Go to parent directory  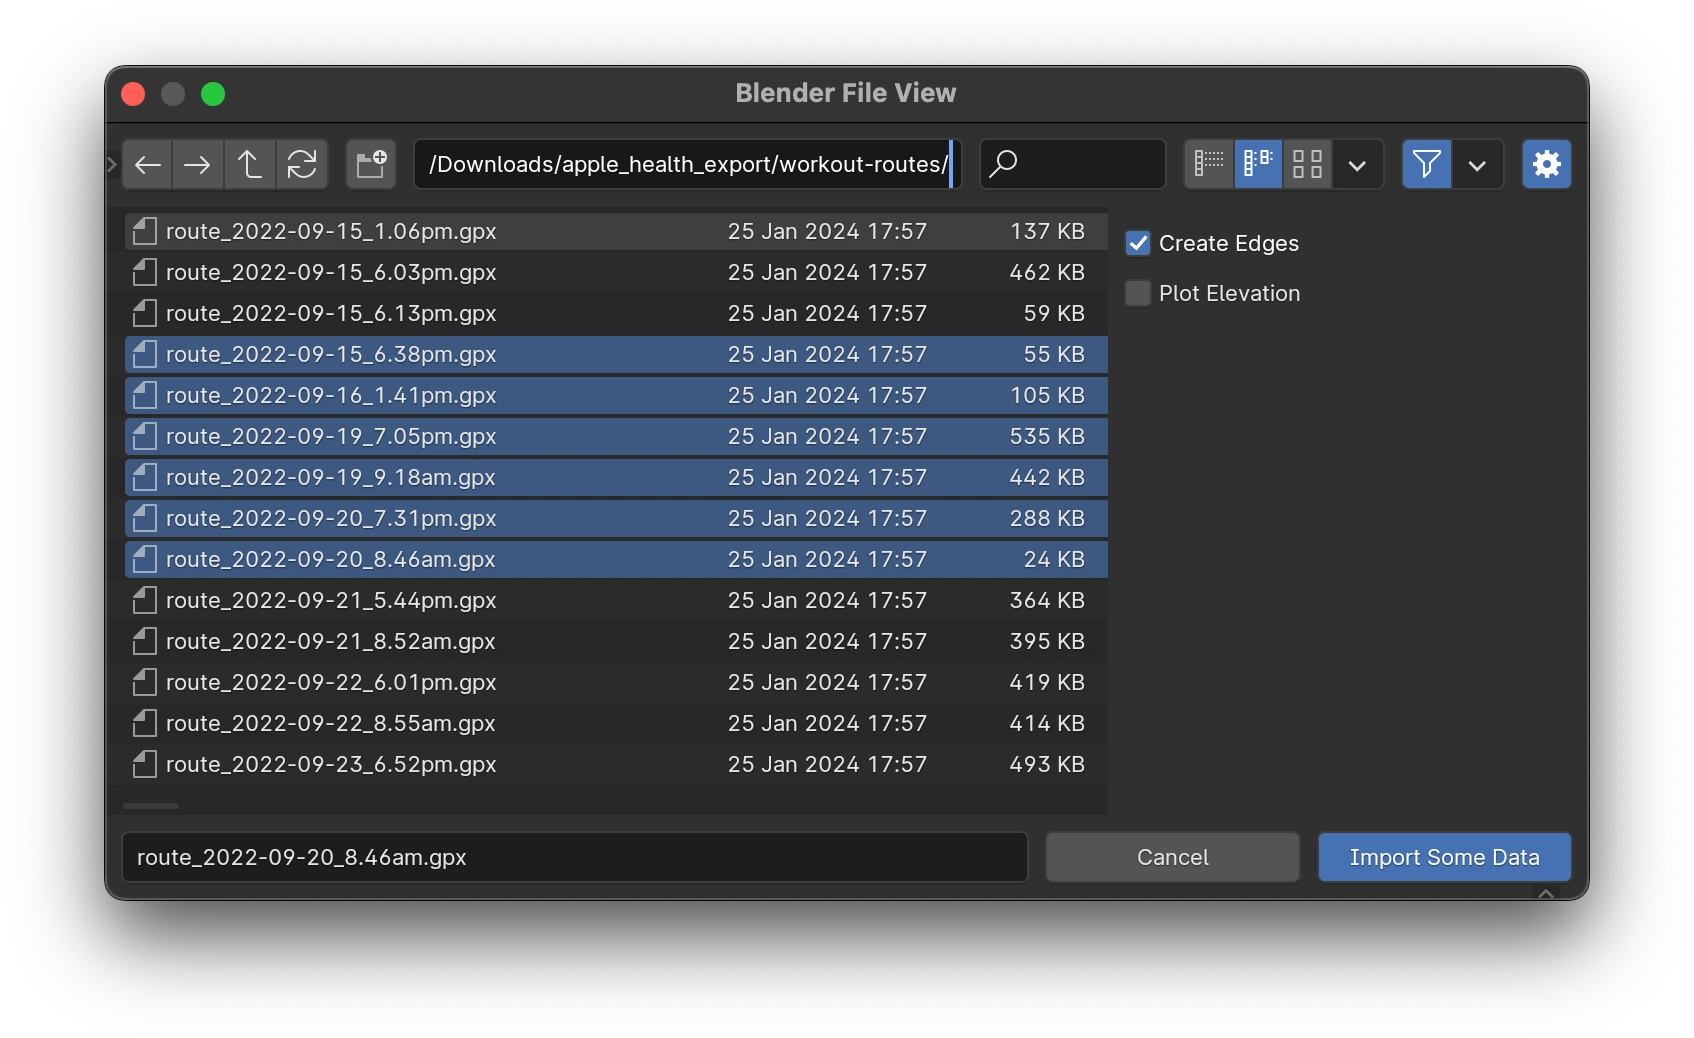(250, 164)
